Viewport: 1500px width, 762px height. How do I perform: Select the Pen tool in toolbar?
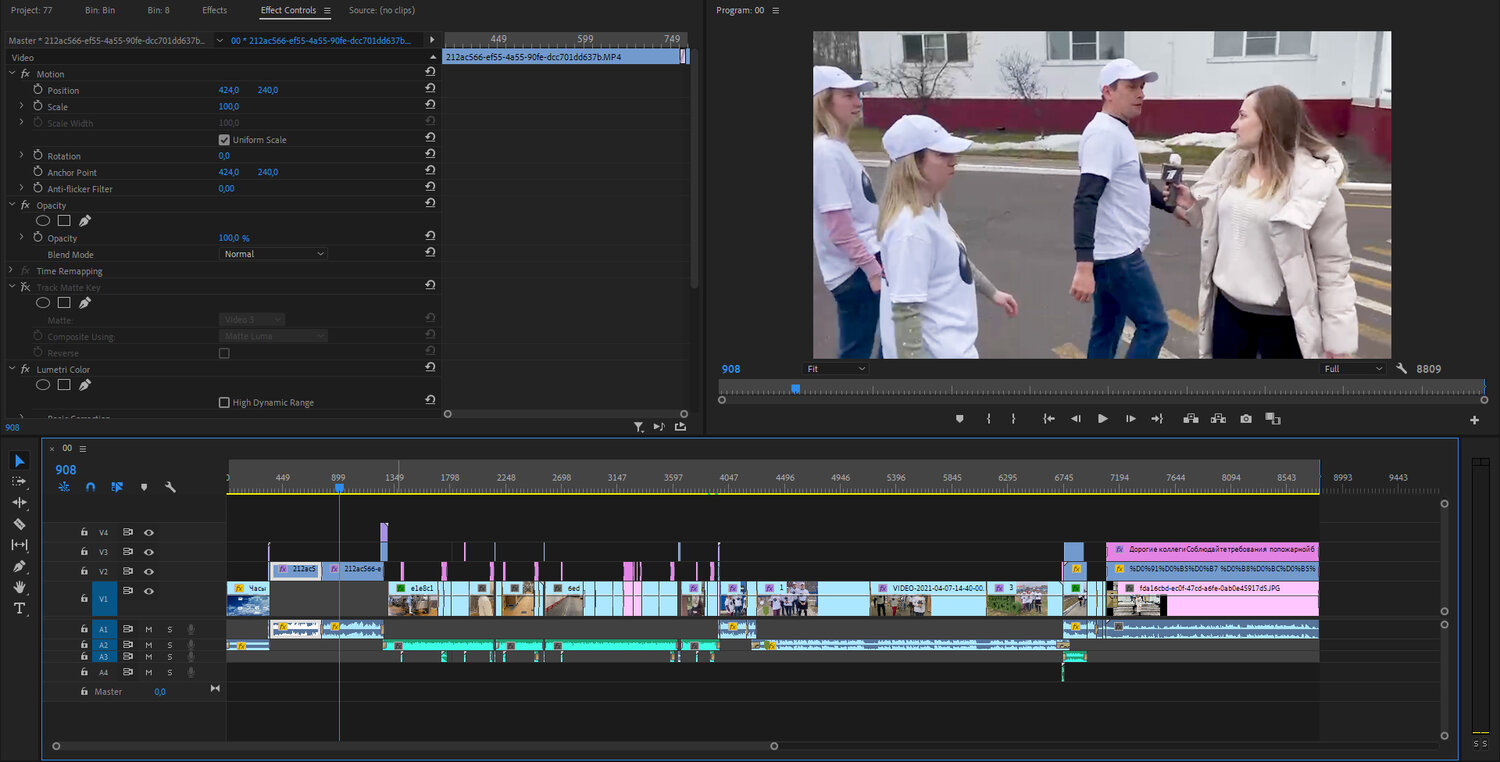point(19,566)
